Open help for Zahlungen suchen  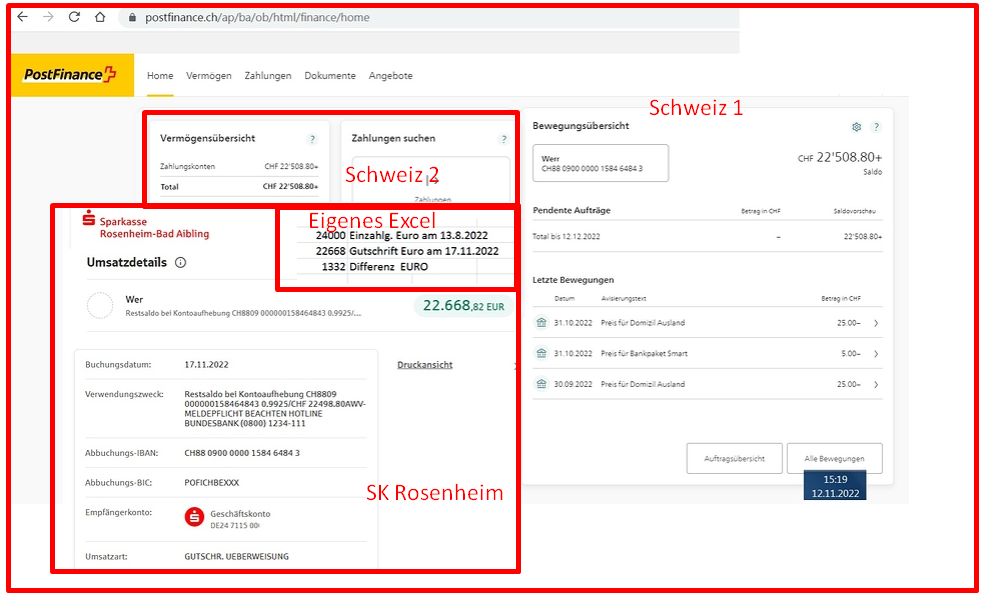click(503, 139)
